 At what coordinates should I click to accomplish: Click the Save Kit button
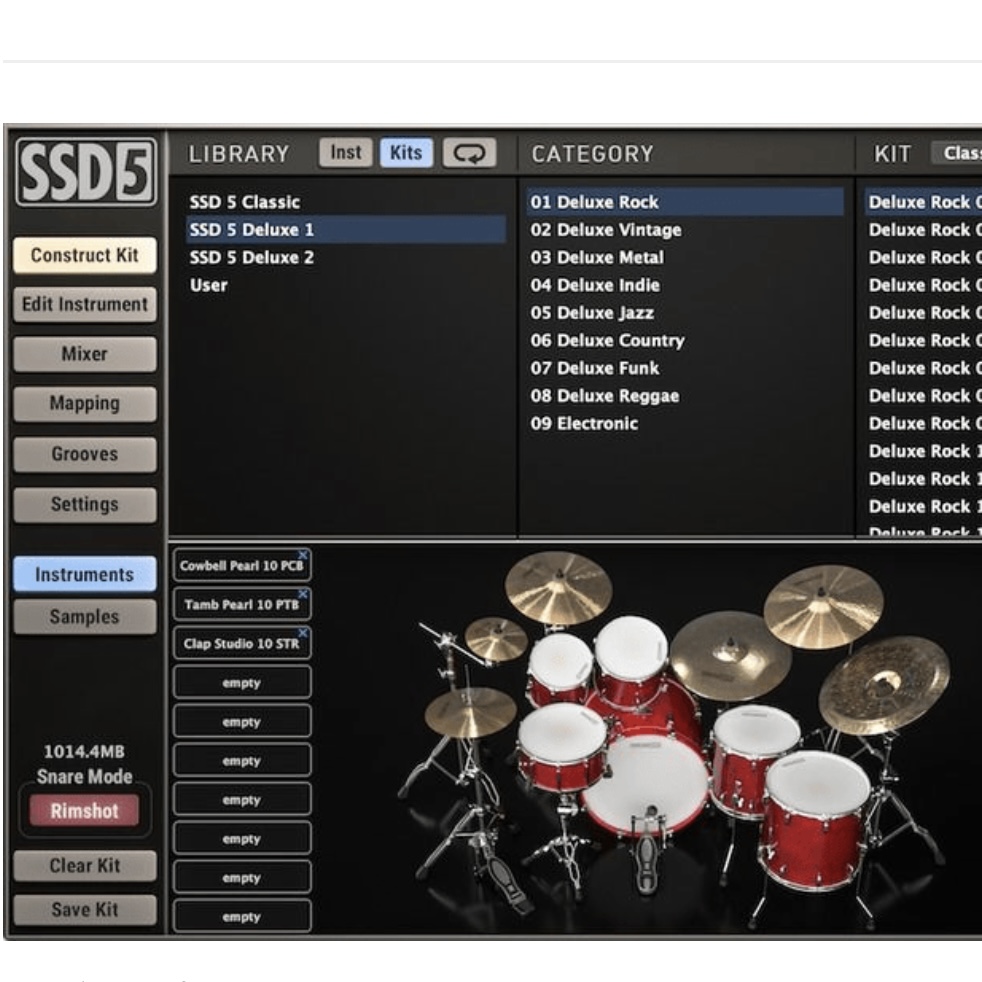pyautogui.click(x=85, y=909)
